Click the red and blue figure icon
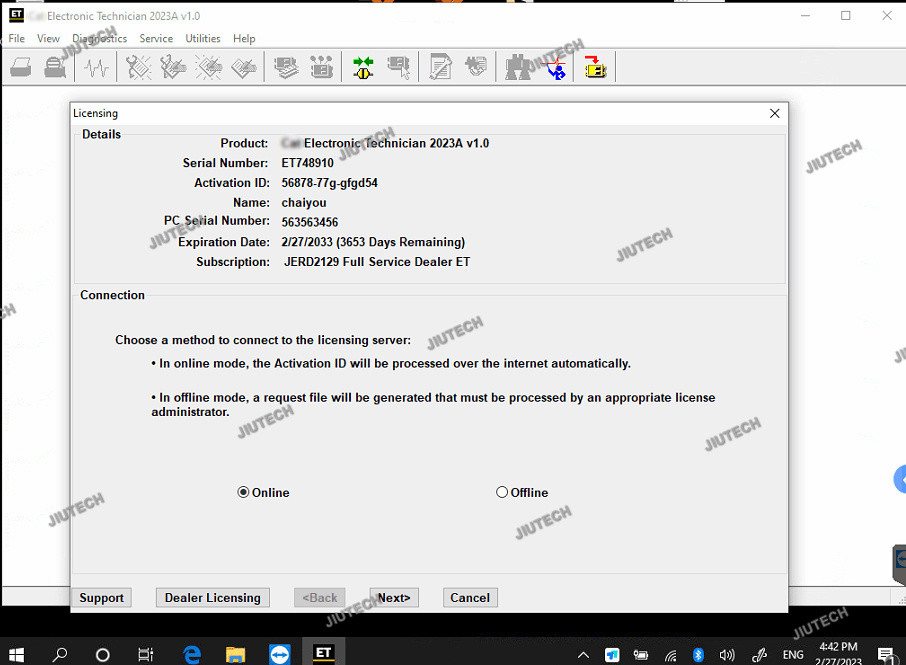 coord(555,68)
